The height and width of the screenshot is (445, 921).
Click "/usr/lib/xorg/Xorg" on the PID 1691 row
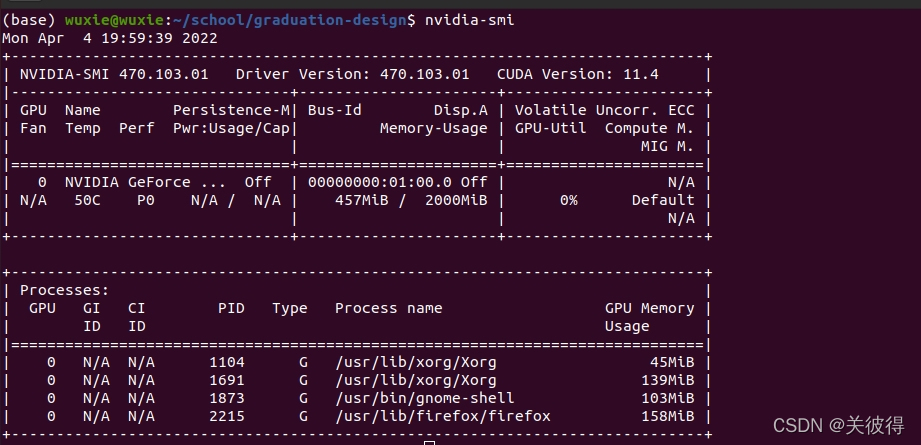coord(415,380)
